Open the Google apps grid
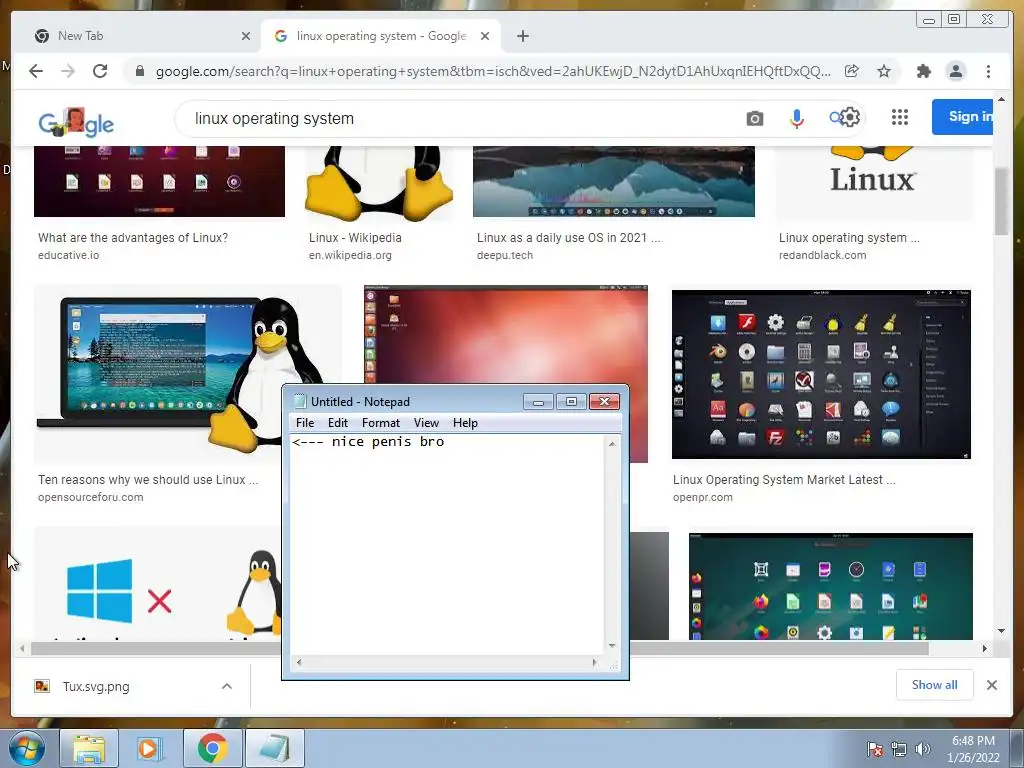 point(900,118)
